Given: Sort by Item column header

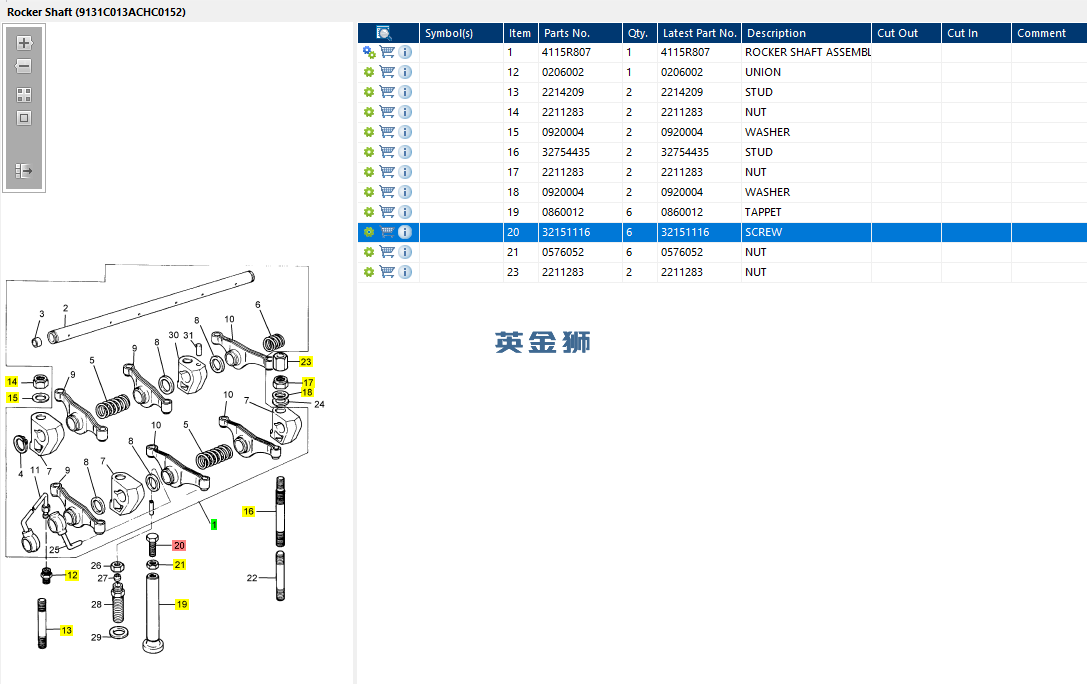Looking at the screenshot, I should point(521,33).
